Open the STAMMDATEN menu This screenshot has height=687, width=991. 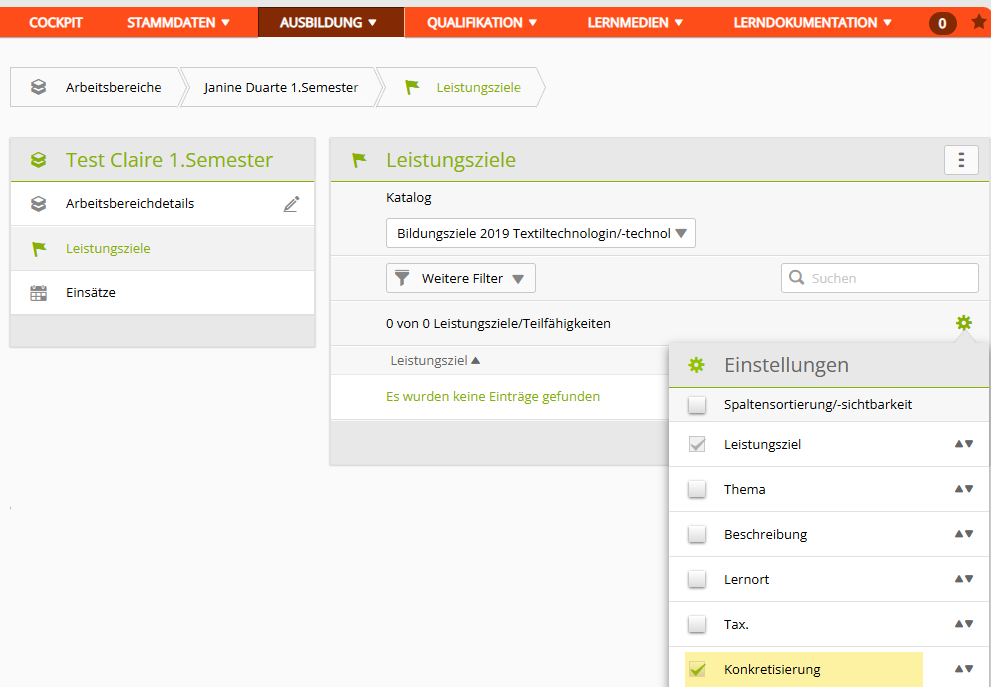pyautogui.click(x=178, y=23)
